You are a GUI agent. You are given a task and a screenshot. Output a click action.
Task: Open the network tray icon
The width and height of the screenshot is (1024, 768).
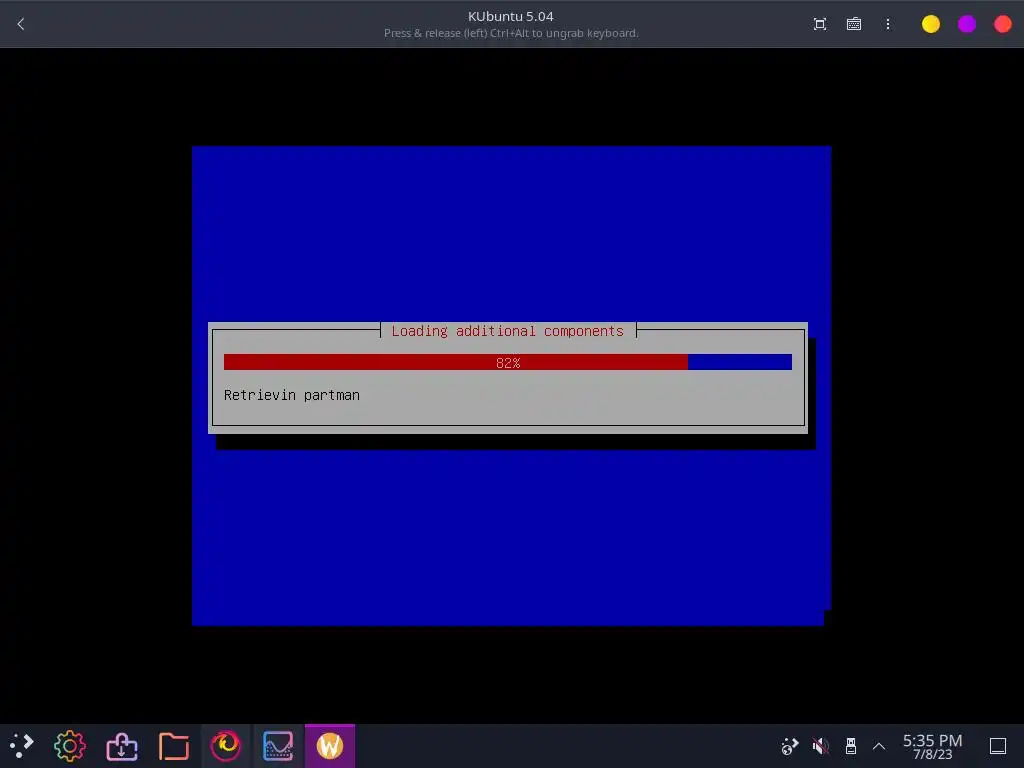(790, 745)
